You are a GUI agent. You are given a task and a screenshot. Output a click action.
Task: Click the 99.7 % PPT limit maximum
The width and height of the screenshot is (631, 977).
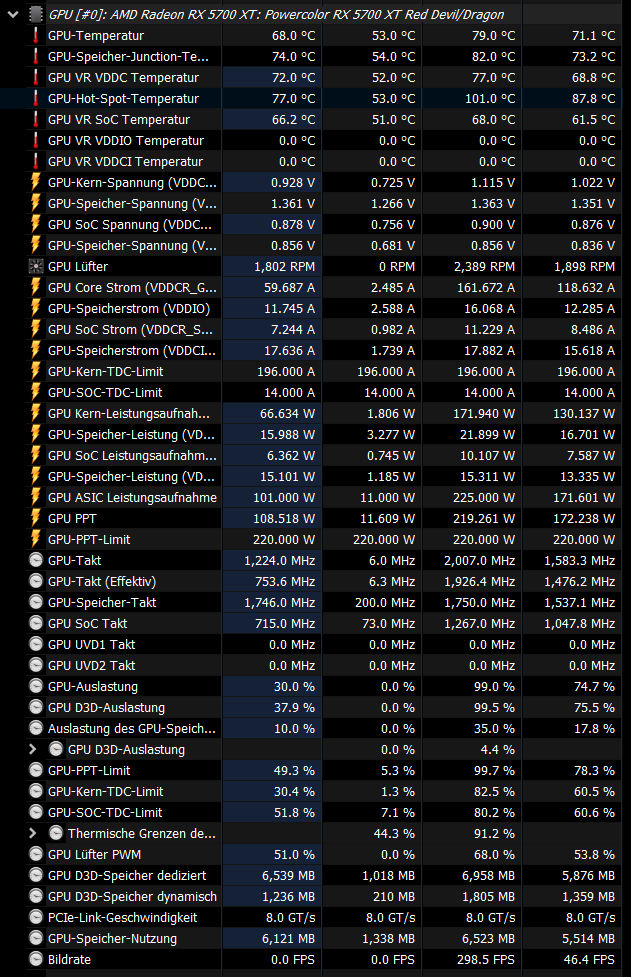point(495,771)
